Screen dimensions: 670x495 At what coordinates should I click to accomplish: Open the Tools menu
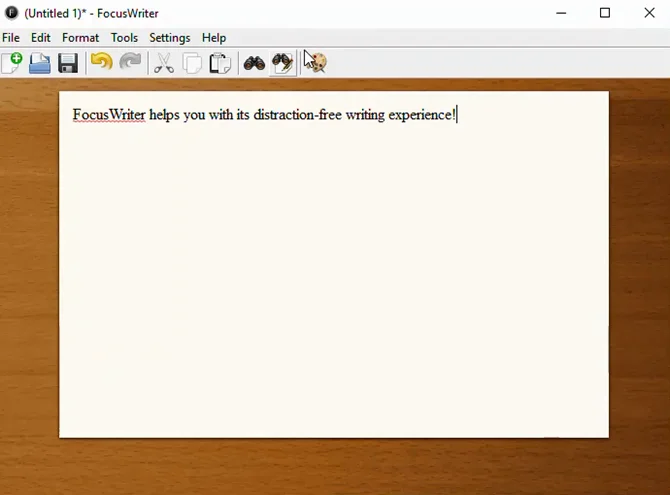(x=125, y=38)
